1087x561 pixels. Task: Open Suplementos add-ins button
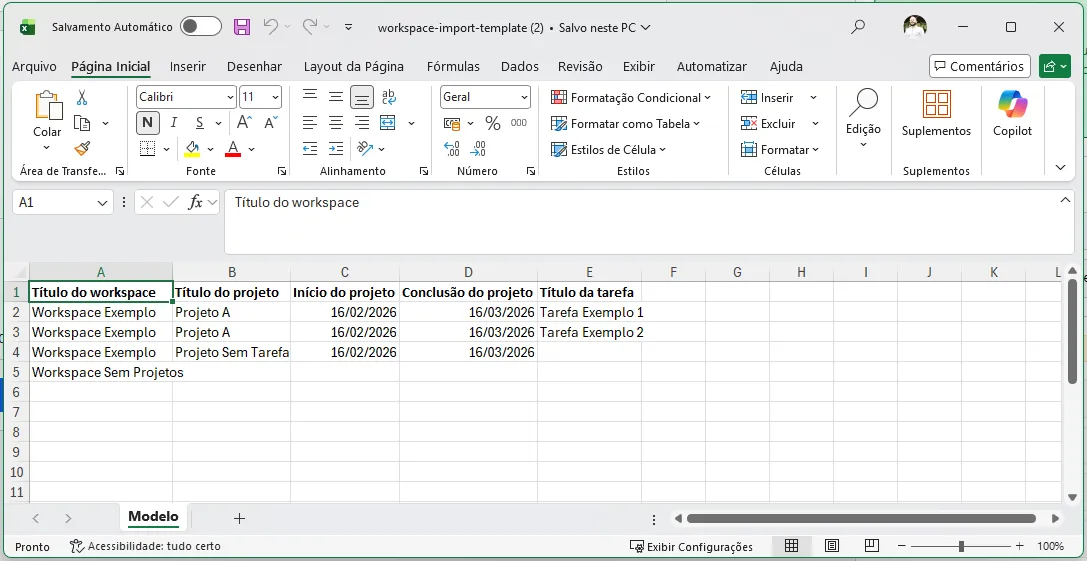tap(936, 114)
